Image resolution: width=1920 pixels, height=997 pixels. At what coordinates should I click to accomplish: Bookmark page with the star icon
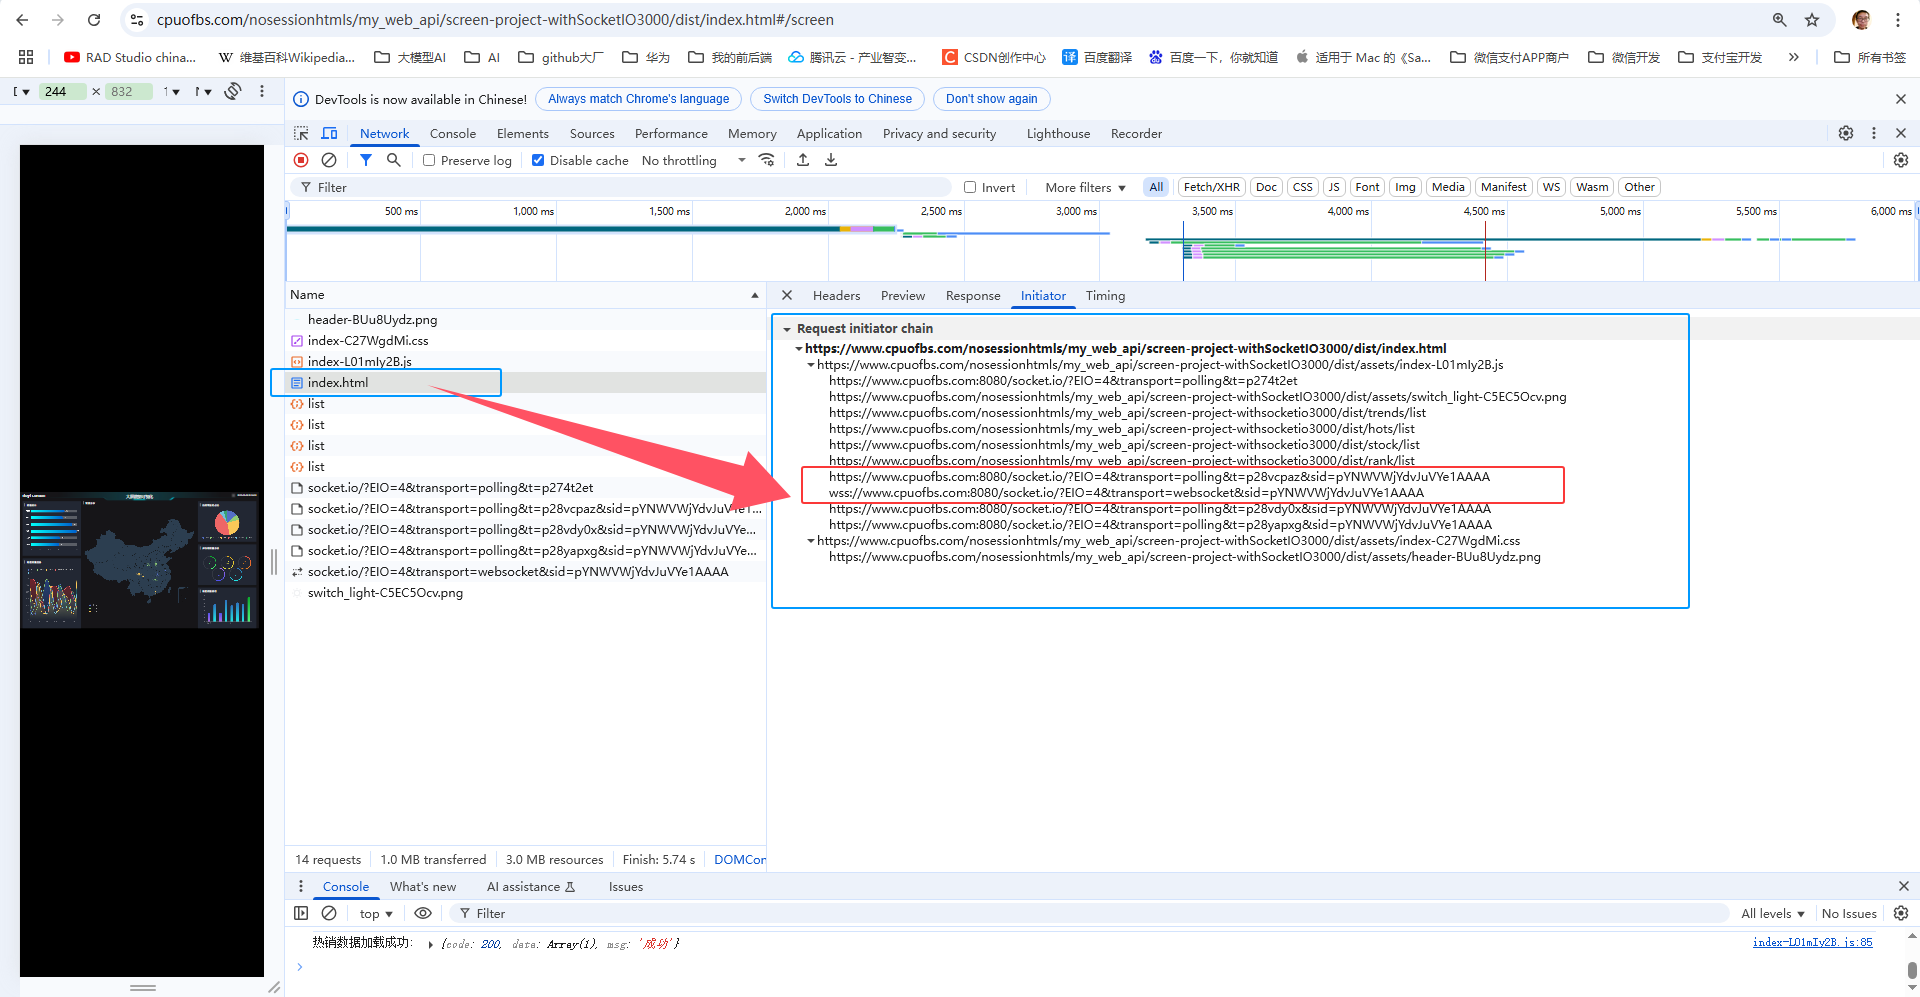(x=1812, y=20)
